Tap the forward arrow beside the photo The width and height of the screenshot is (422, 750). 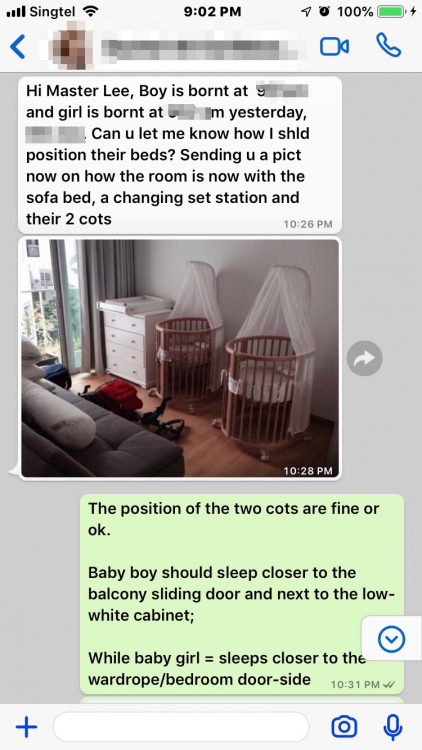pos(365,358)
